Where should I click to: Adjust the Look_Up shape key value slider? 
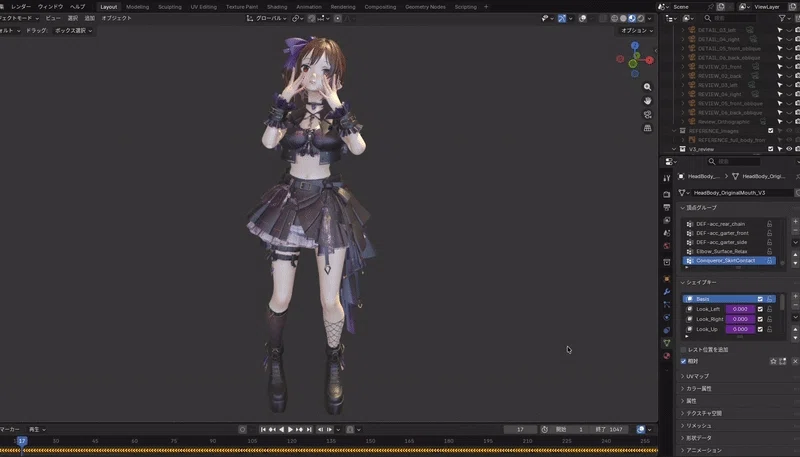tap(740, 329)
